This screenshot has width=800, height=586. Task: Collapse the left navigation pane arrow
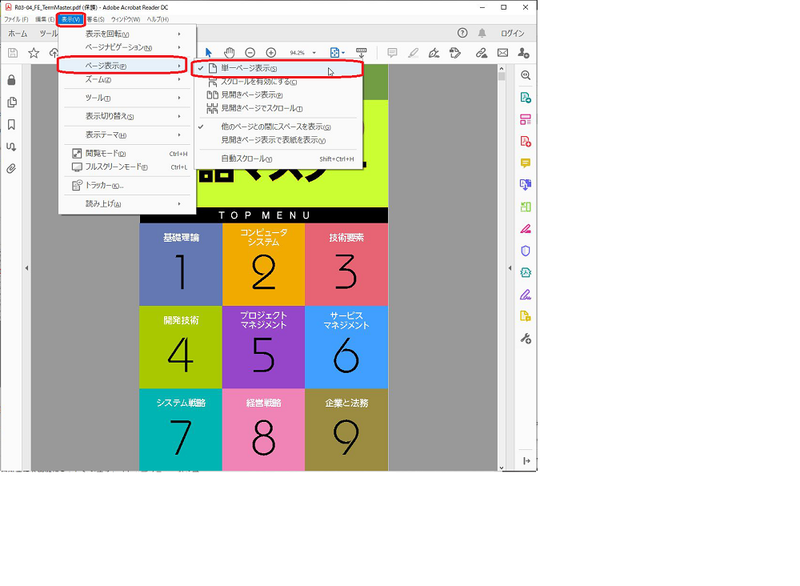point(27,268)
